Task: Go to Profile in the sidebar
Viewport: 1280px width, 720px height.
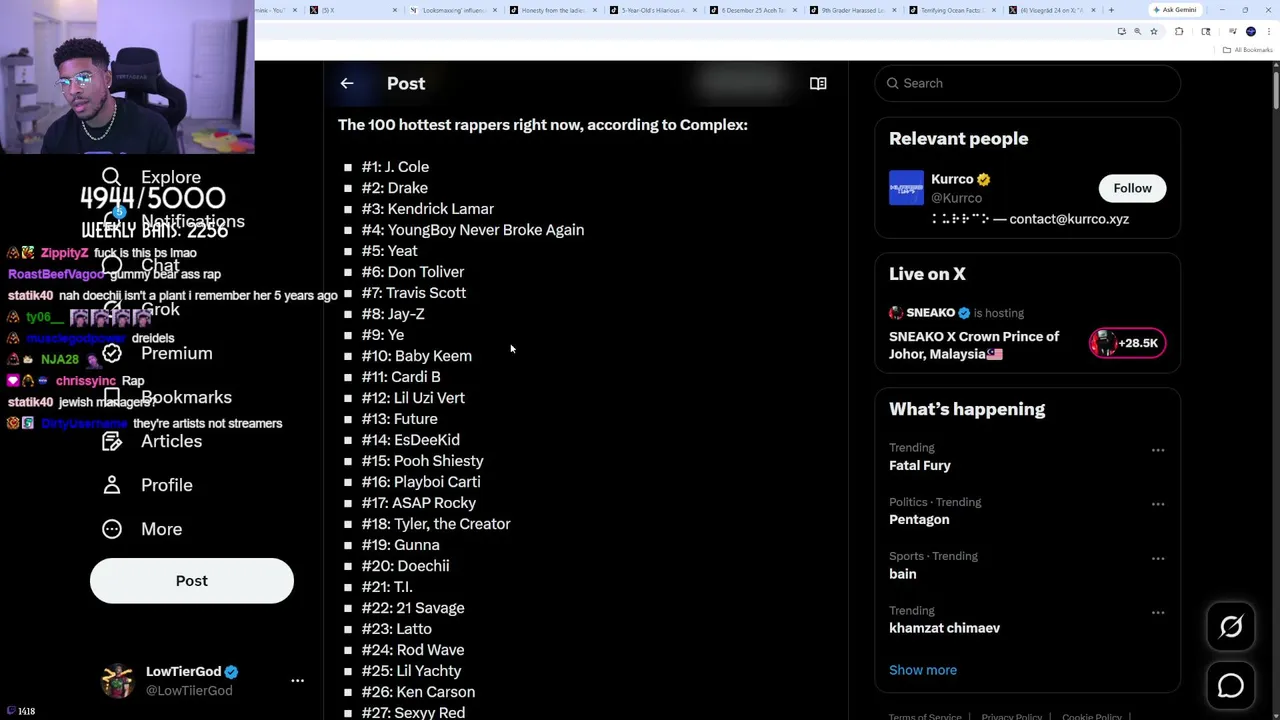Action: click(166, 485)
